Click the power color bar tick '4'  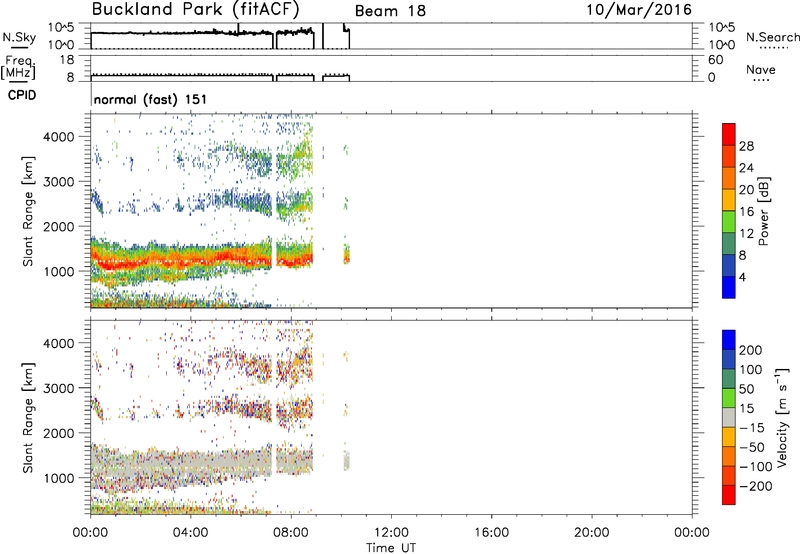[742, 277]
